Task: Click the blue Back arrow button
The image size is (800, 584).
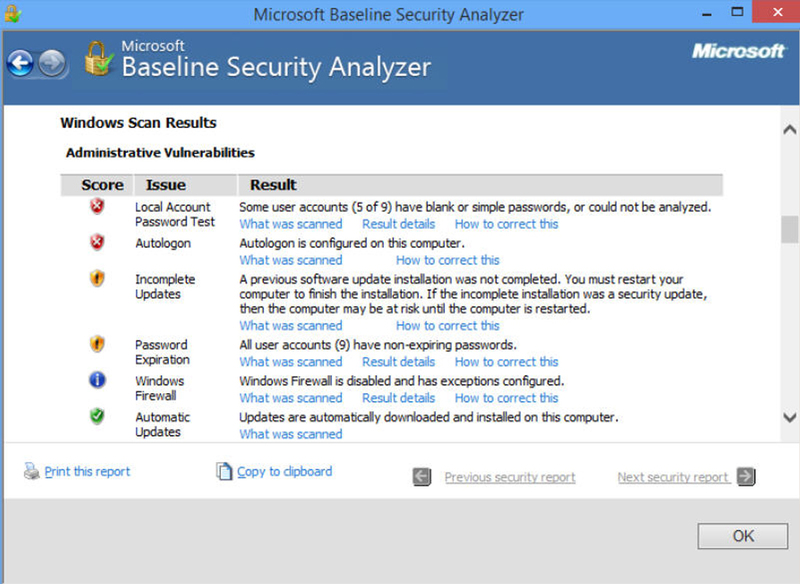Action: [x=20, y=64]
